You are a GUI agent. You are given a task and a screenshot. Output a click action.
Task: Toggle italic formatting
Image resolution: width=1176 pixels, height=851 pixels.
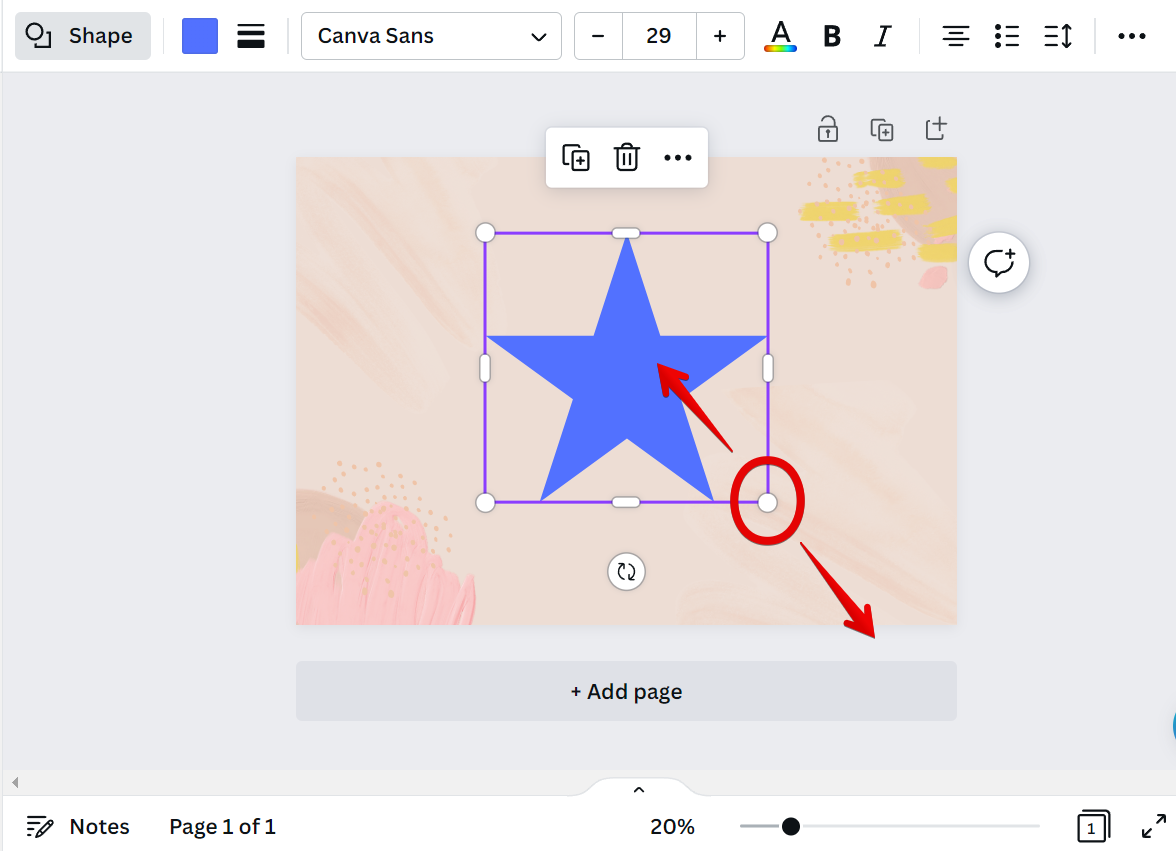pos(881,36)
